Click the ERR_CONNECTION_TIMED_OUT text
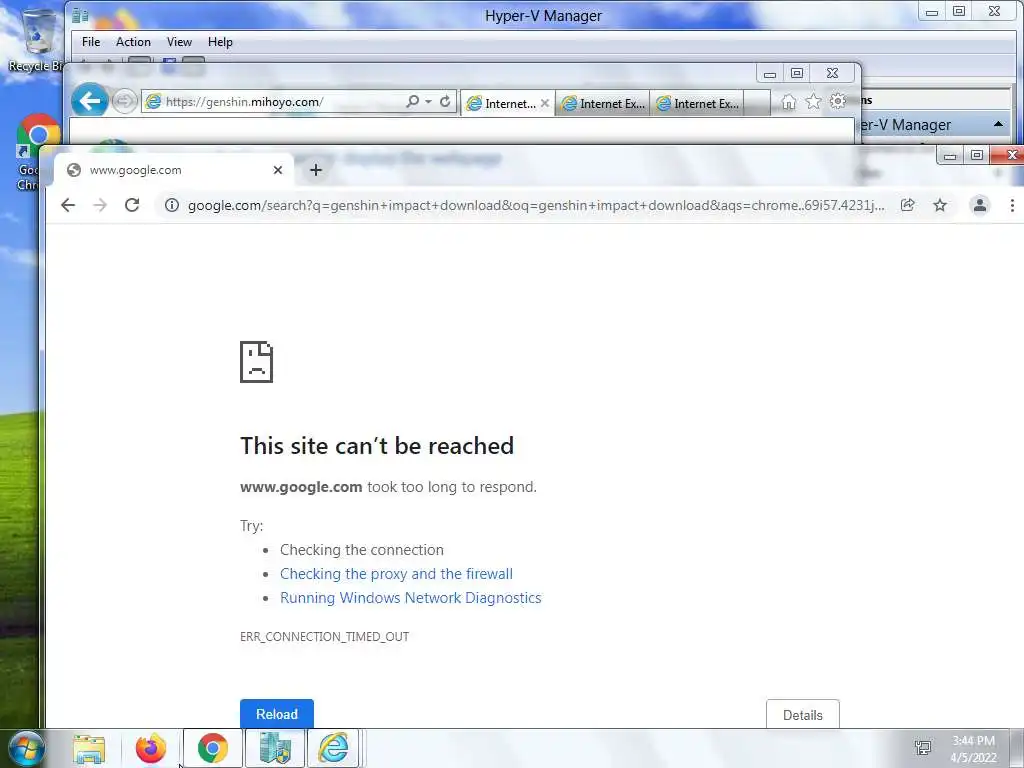The height and width of the screenshot is (768, 1024). (x=325, y=636)
